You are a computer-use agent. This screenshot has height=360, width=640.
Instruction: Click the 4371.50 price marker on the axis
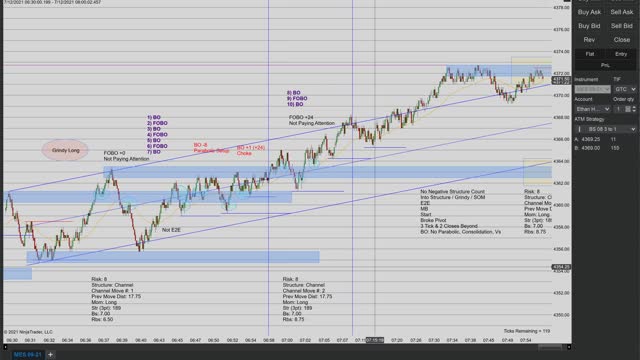pyautogui.click(x=561, y=79)
